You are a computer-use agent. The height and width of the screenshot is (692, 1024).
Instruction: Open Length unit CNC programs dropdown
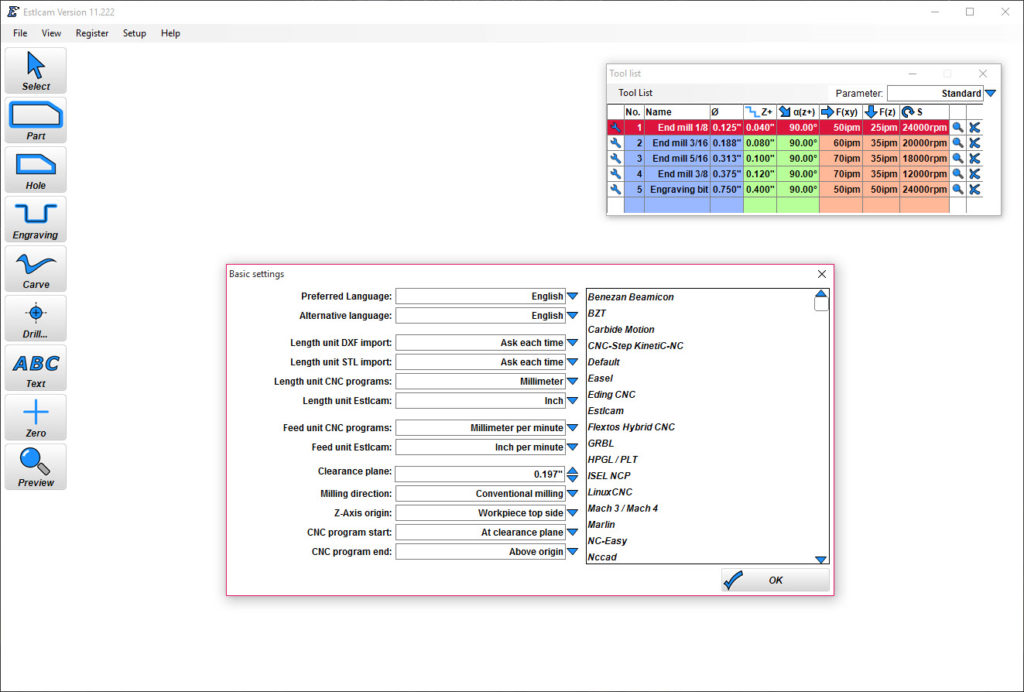(573, 381)
